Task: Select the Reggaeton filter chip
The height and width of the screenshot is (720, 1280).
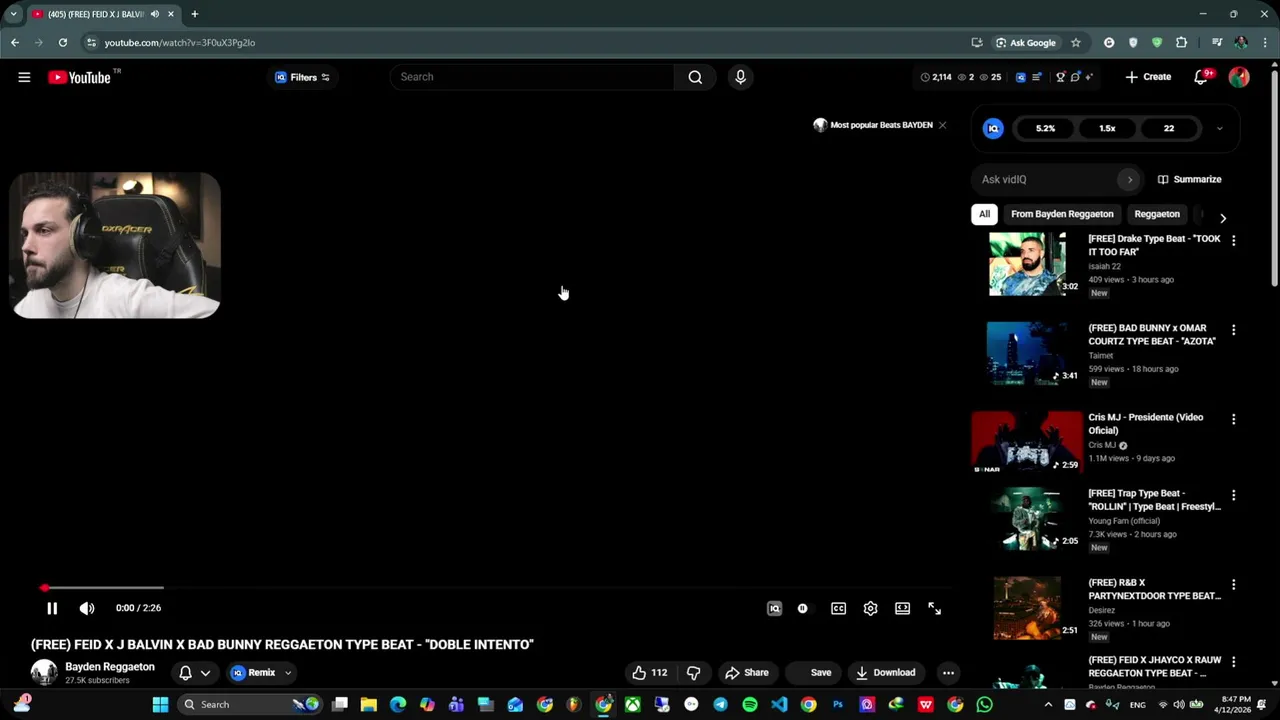Action: pyautogui.click(x=1157, y=214)
